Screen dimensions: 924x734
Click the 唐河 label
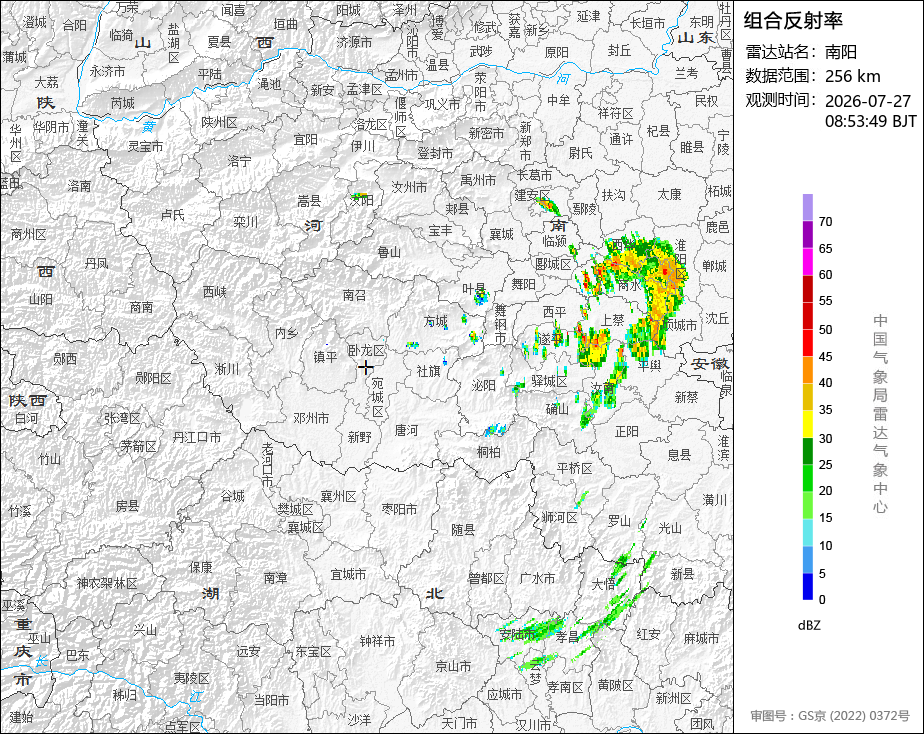(x=406, y=430)
